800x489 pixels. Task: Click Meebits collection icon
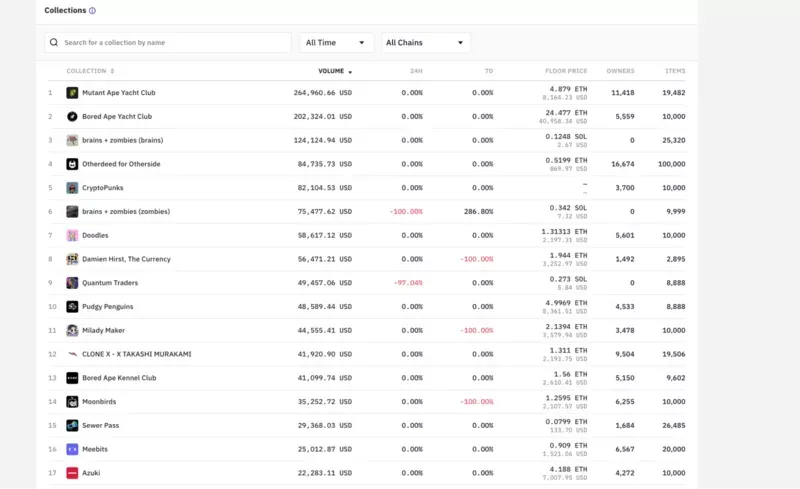point(72,449)
